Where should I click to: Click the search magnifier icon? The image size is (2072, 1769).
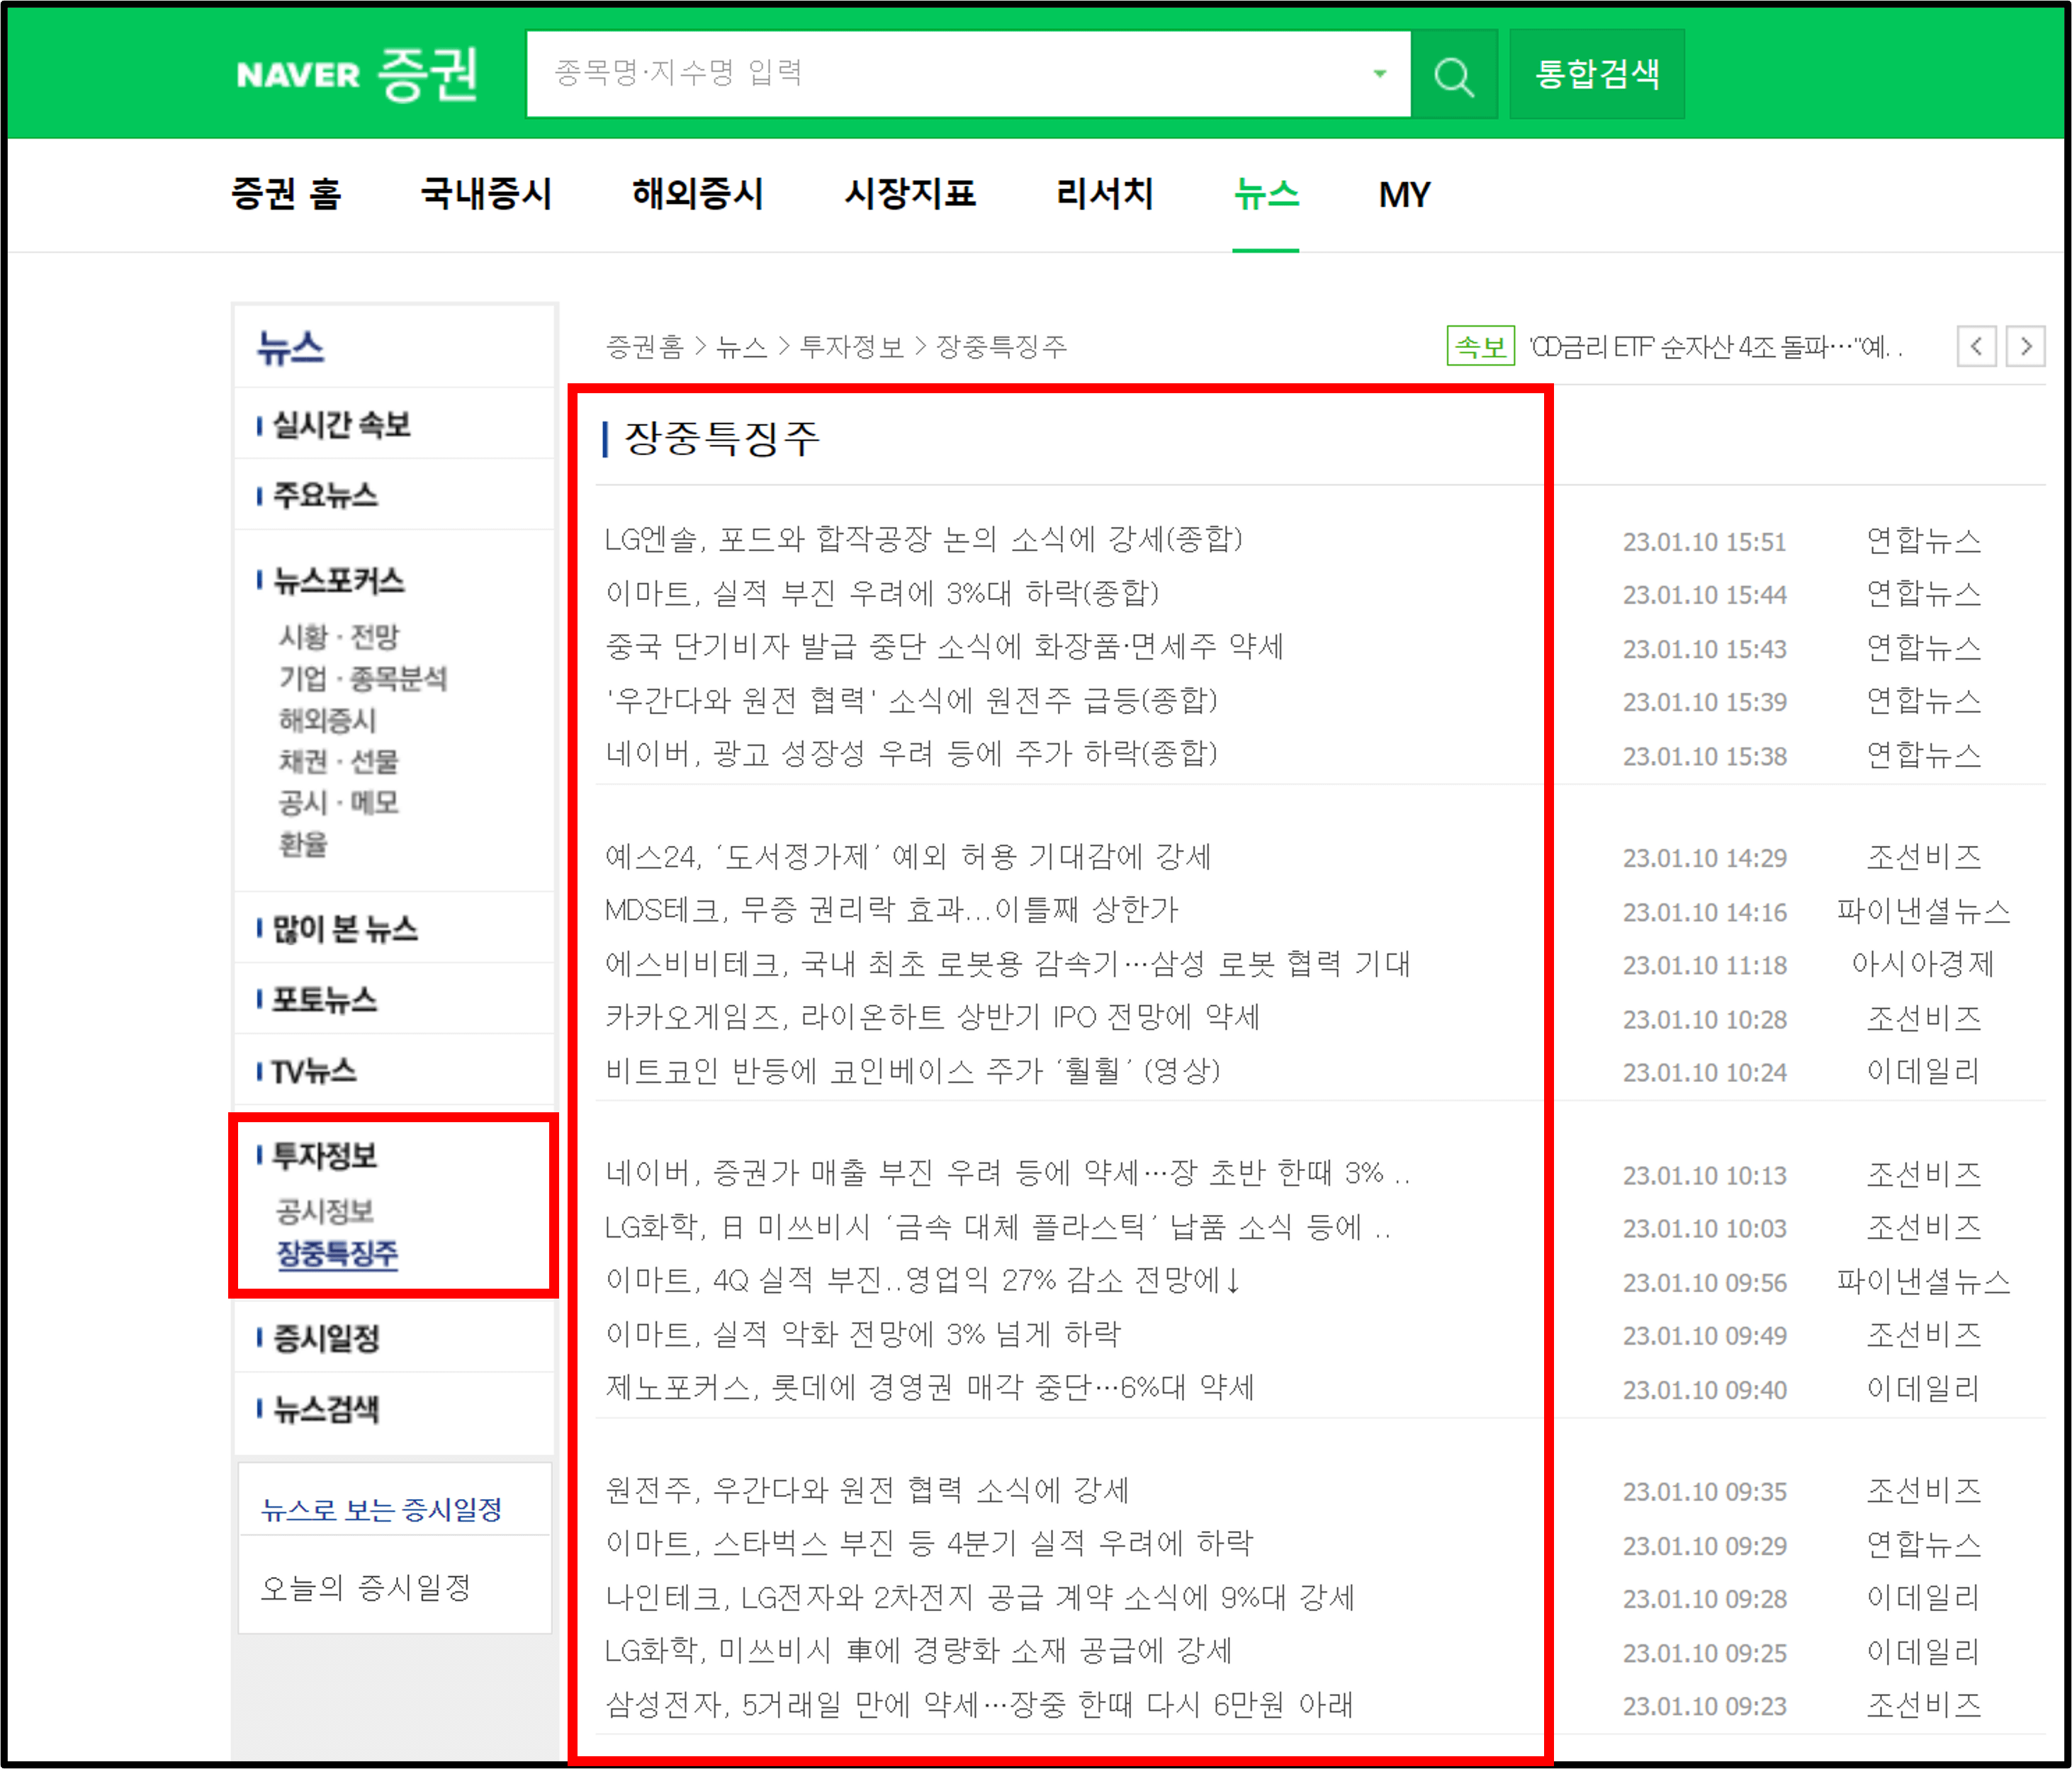point(1455,74)
